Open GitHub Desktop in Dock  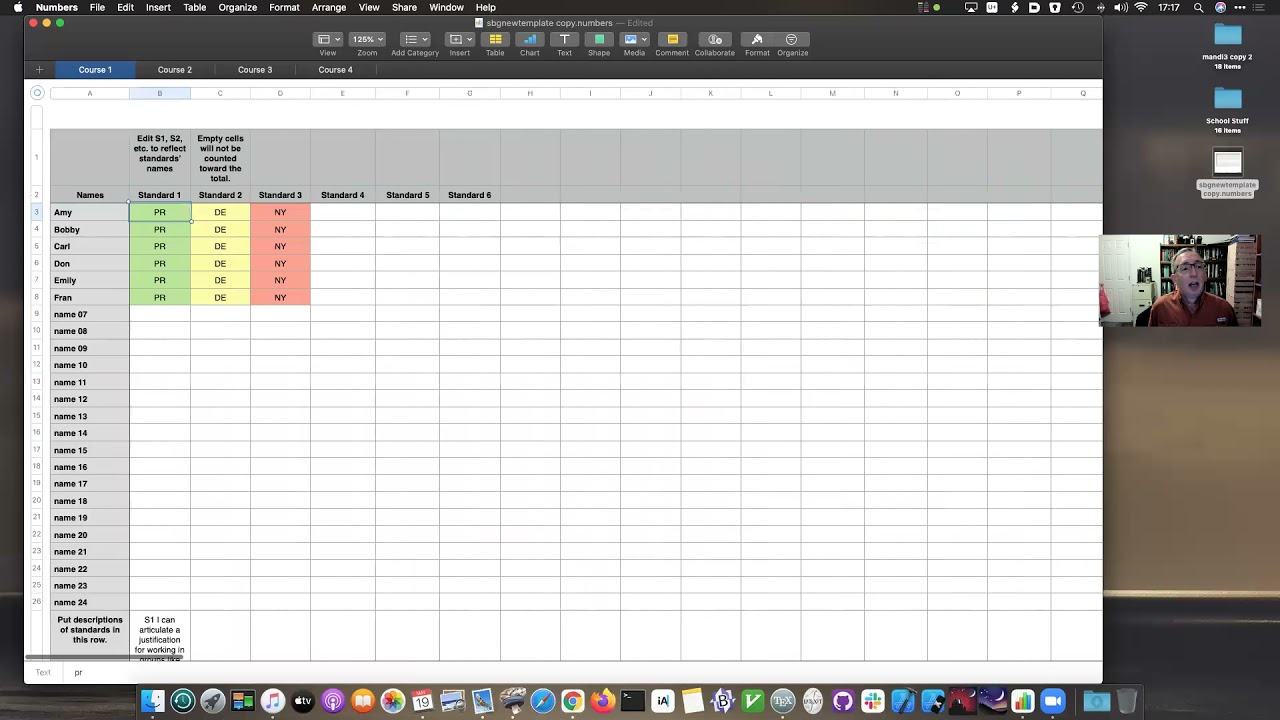tap(843, 701)
